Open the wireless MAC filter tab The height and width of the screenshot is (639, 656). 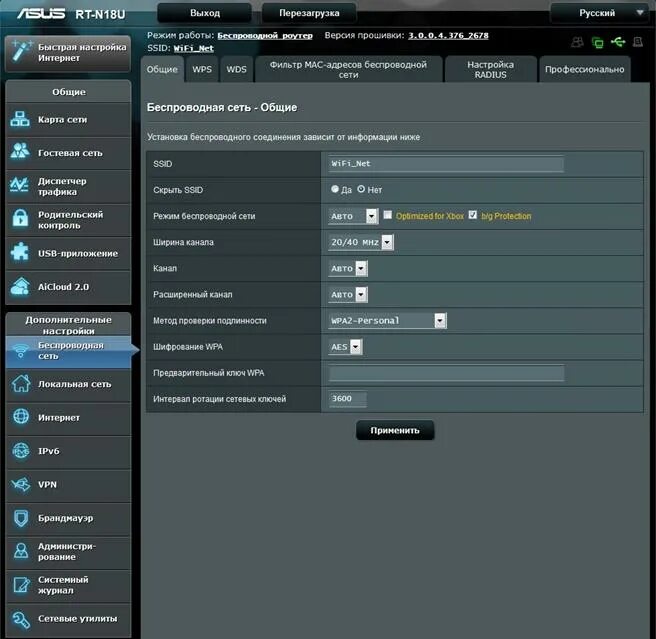tap(348, 69)
